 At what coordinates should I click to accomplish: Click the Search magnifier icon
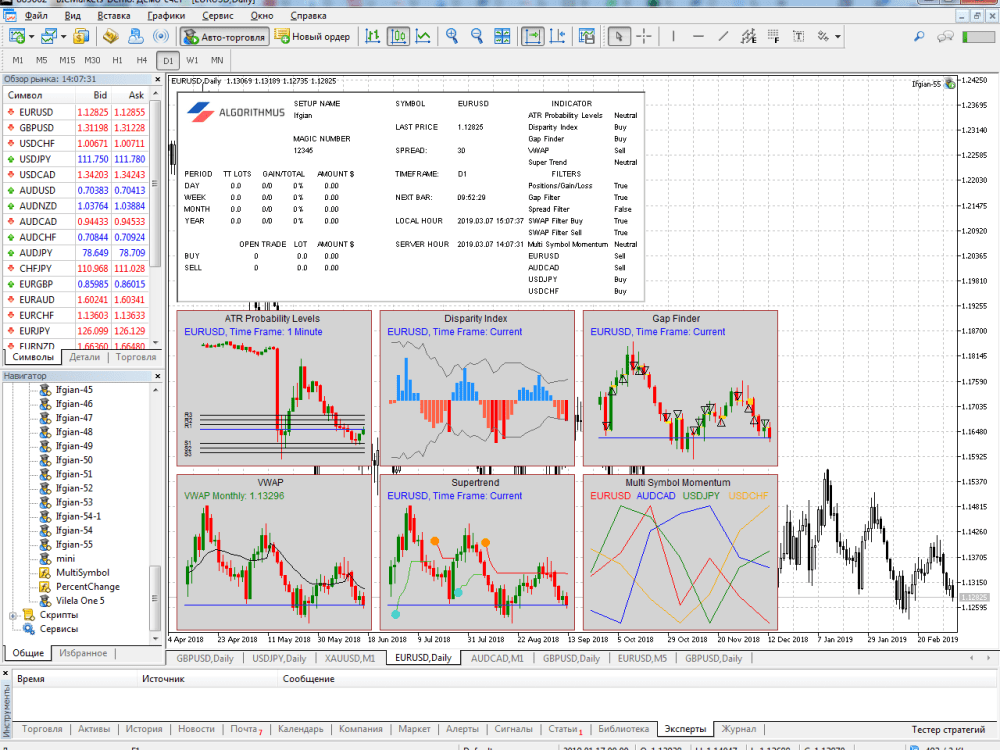[x=919, y=36]
